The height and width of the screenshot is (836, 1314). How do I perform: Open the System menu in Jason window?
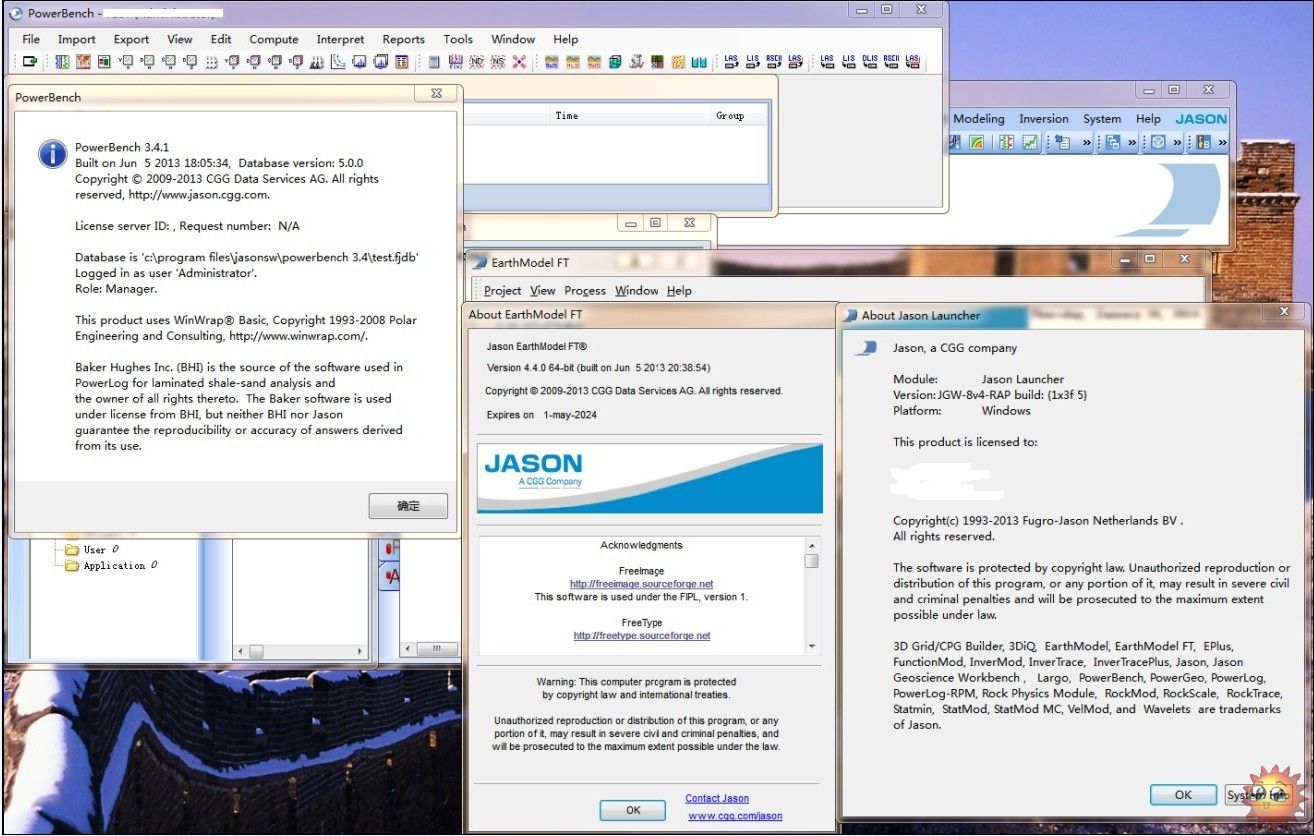(x=1102, y=118)
